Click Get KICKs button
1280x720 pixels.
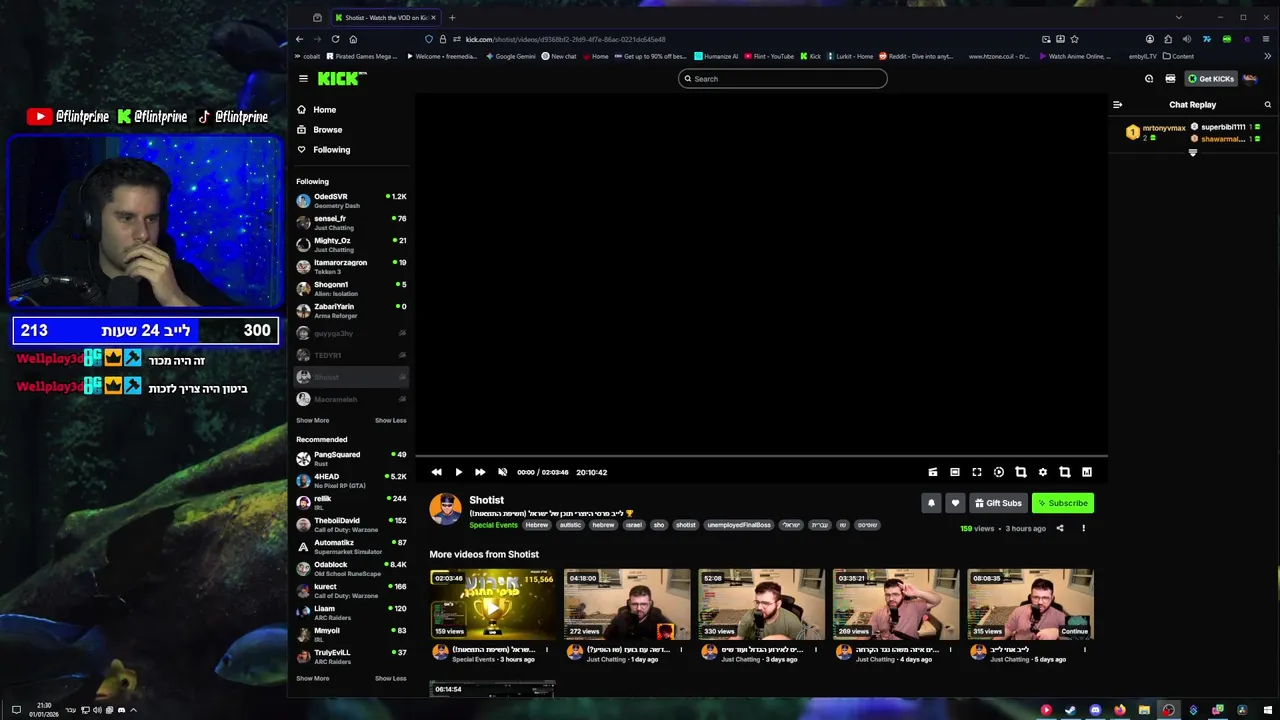coord(1211,78)
